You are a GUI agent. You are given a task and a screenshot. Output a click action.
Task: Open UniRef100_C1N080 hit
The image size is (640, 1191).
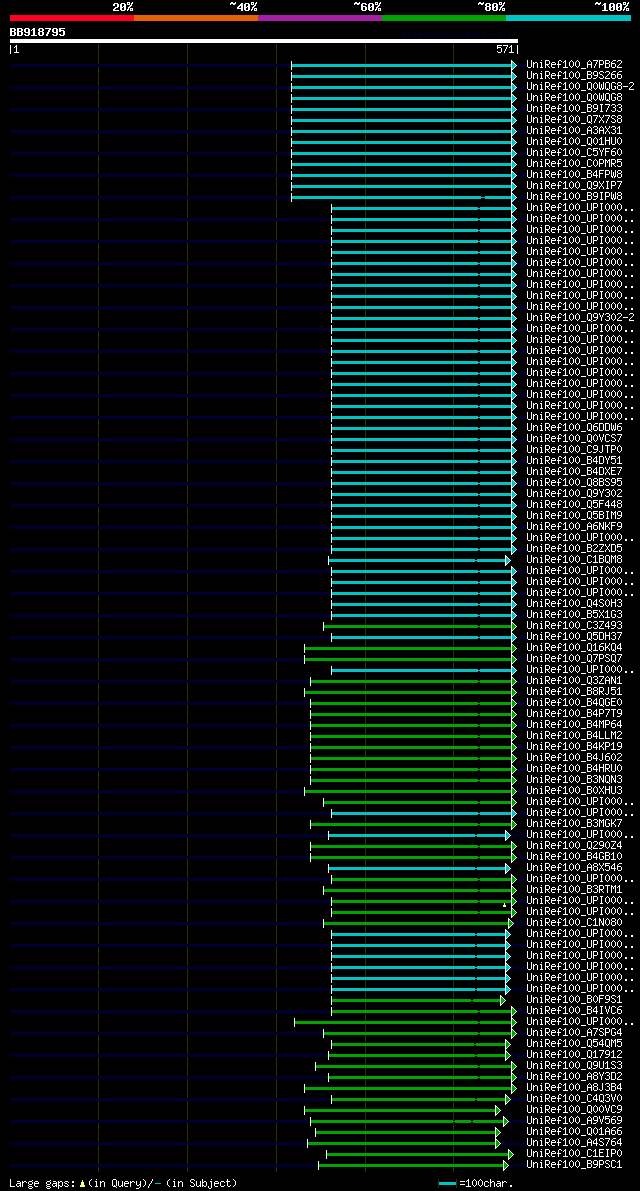pyautogui.click(x=574, y=923)
